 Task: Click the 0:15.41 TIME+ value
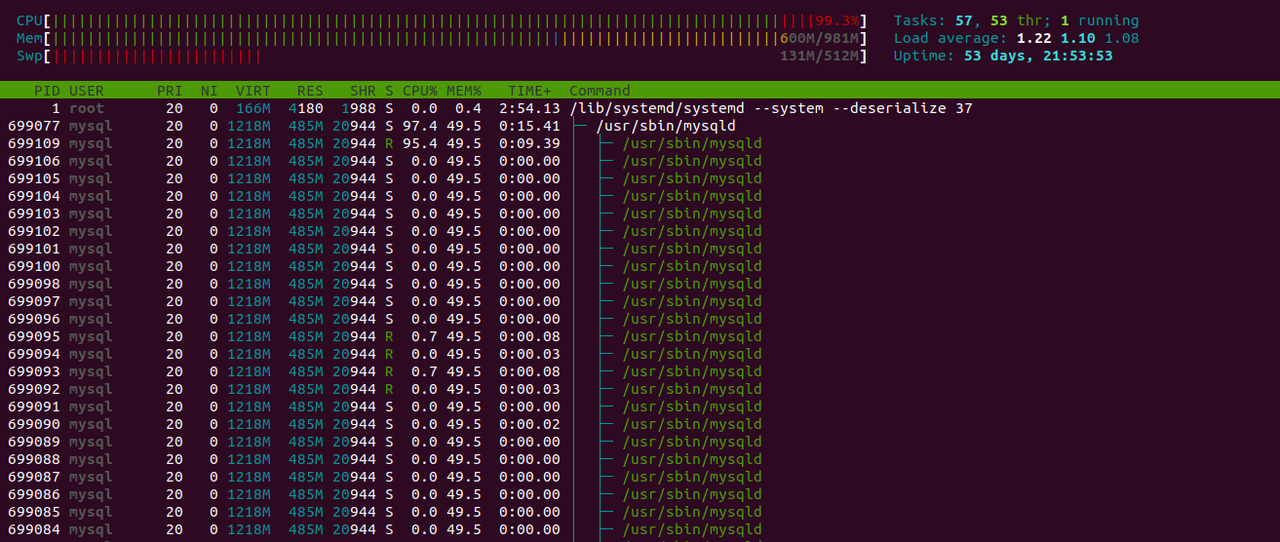[530, 126]
